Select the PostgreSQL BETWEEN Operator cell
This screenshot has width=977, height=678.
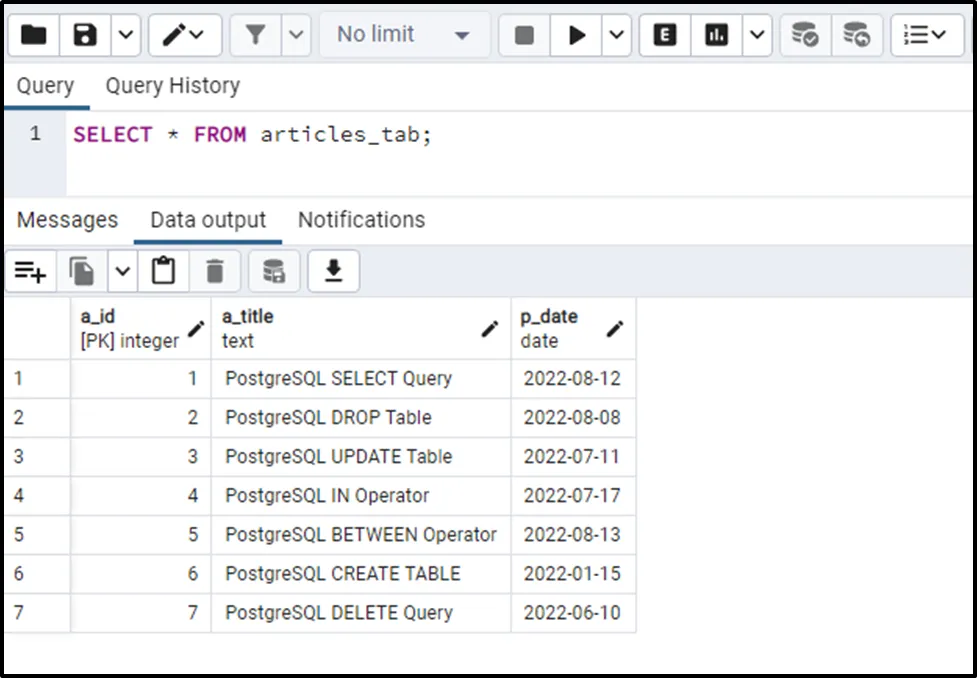tap(360, 535)
